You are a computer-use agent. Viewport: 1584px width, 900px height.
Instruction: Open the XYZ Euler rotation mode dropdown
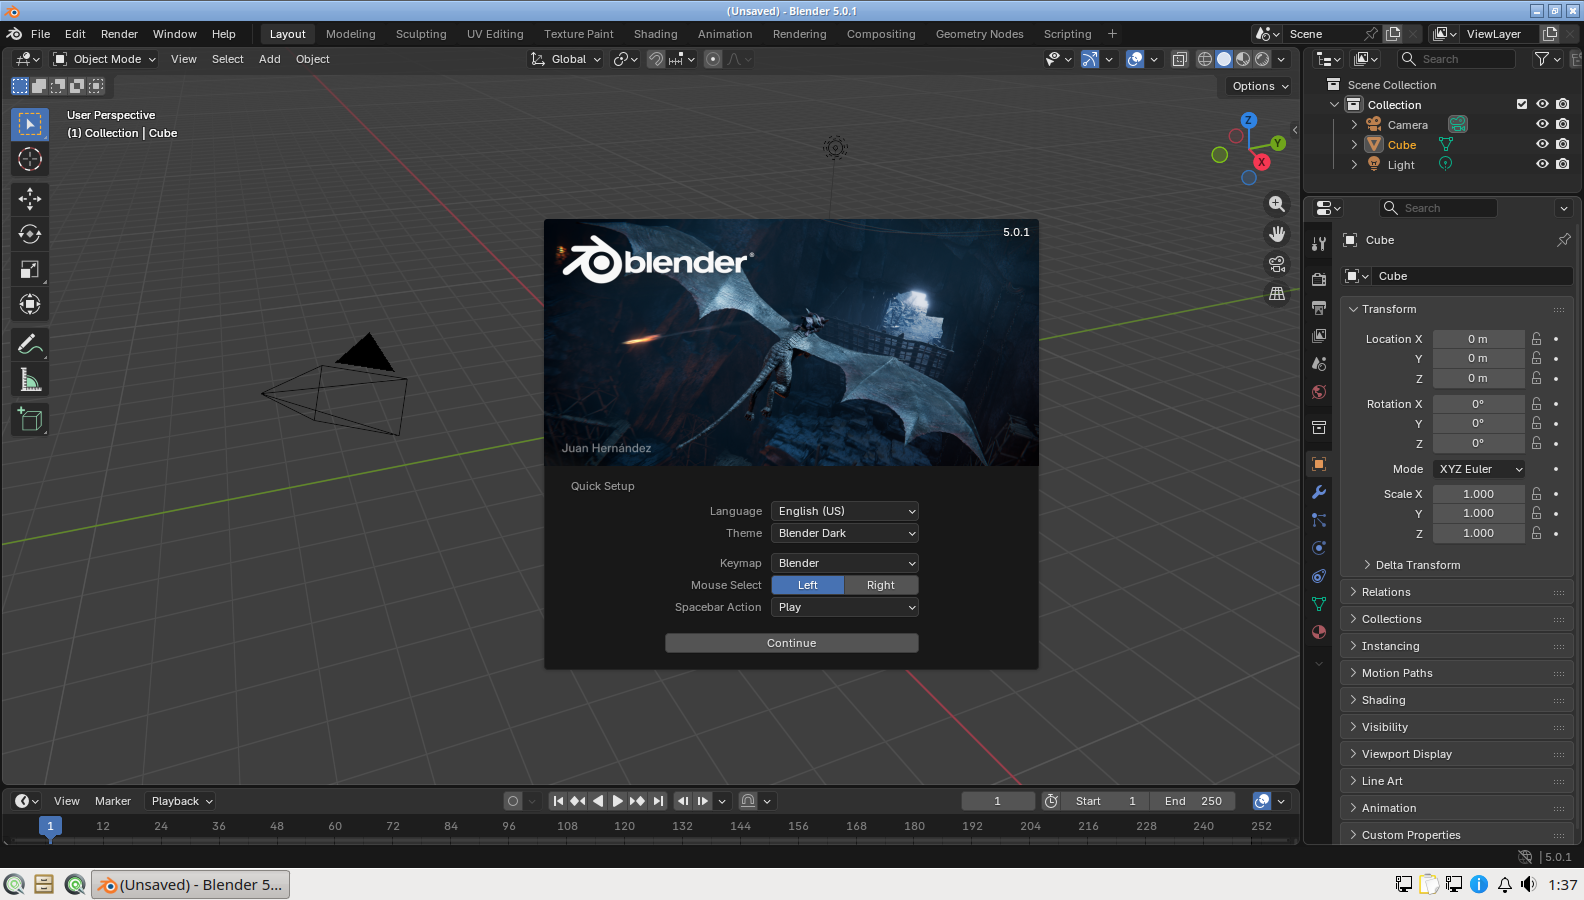click(x=1479, y=469)
